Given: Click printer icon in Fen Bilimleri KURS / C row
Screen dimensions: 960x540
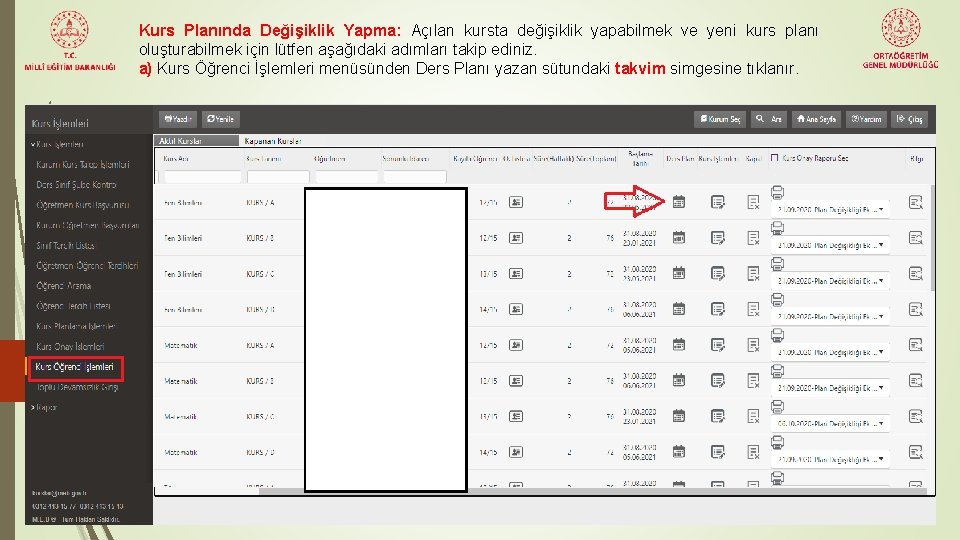Looking at the screenshot, I should [x=778, y=264].
